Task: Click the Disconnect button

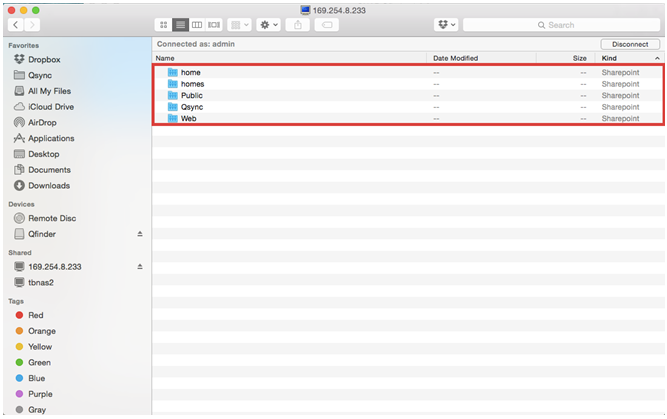Action: click(x=630, y=44)
